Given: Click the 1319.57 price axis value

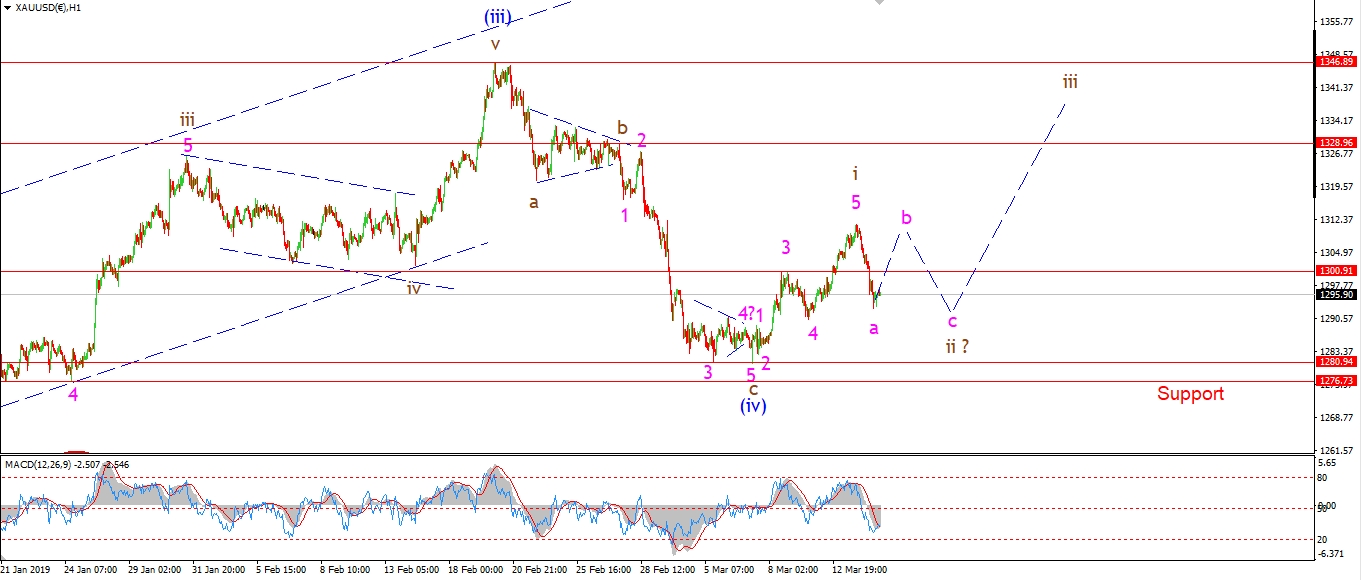Looking at the screenshot, I should pos(1337,187).
